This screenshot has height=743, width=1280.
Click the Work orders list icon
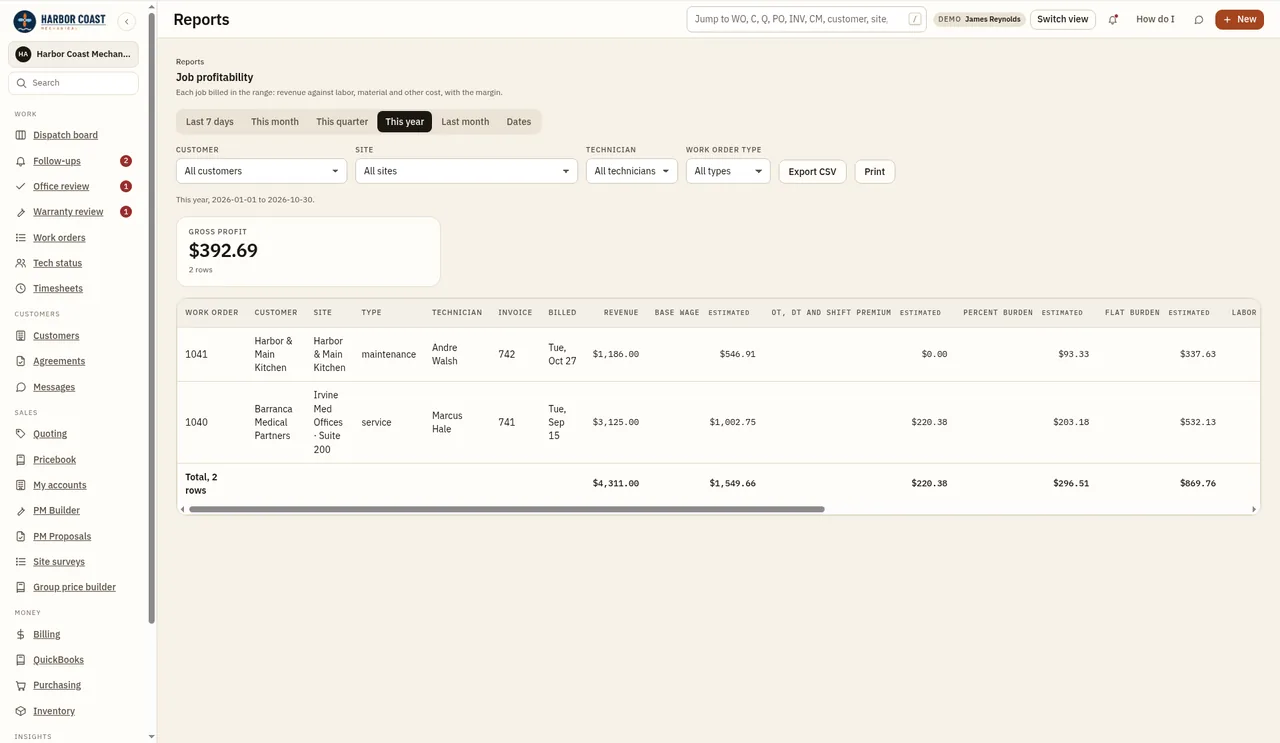tap(22, 238)
